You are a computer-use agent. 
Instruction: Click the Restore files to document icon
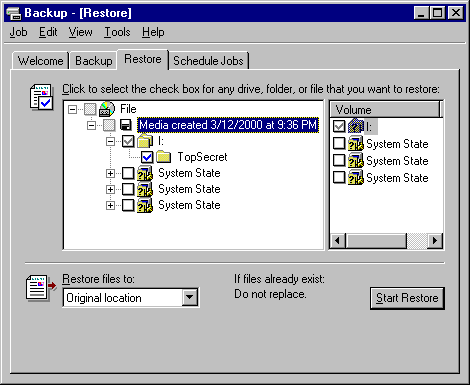tap(41, 287)
